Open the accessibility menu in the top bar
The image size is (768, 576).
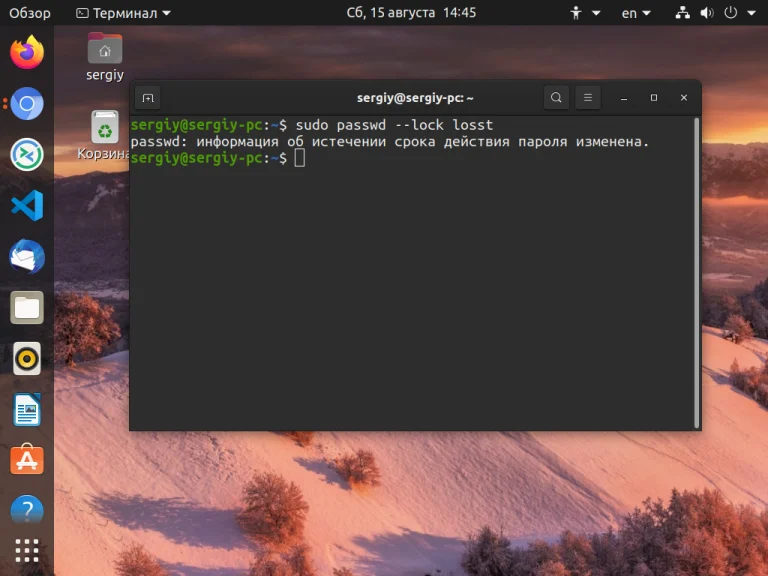pos(585,13)
